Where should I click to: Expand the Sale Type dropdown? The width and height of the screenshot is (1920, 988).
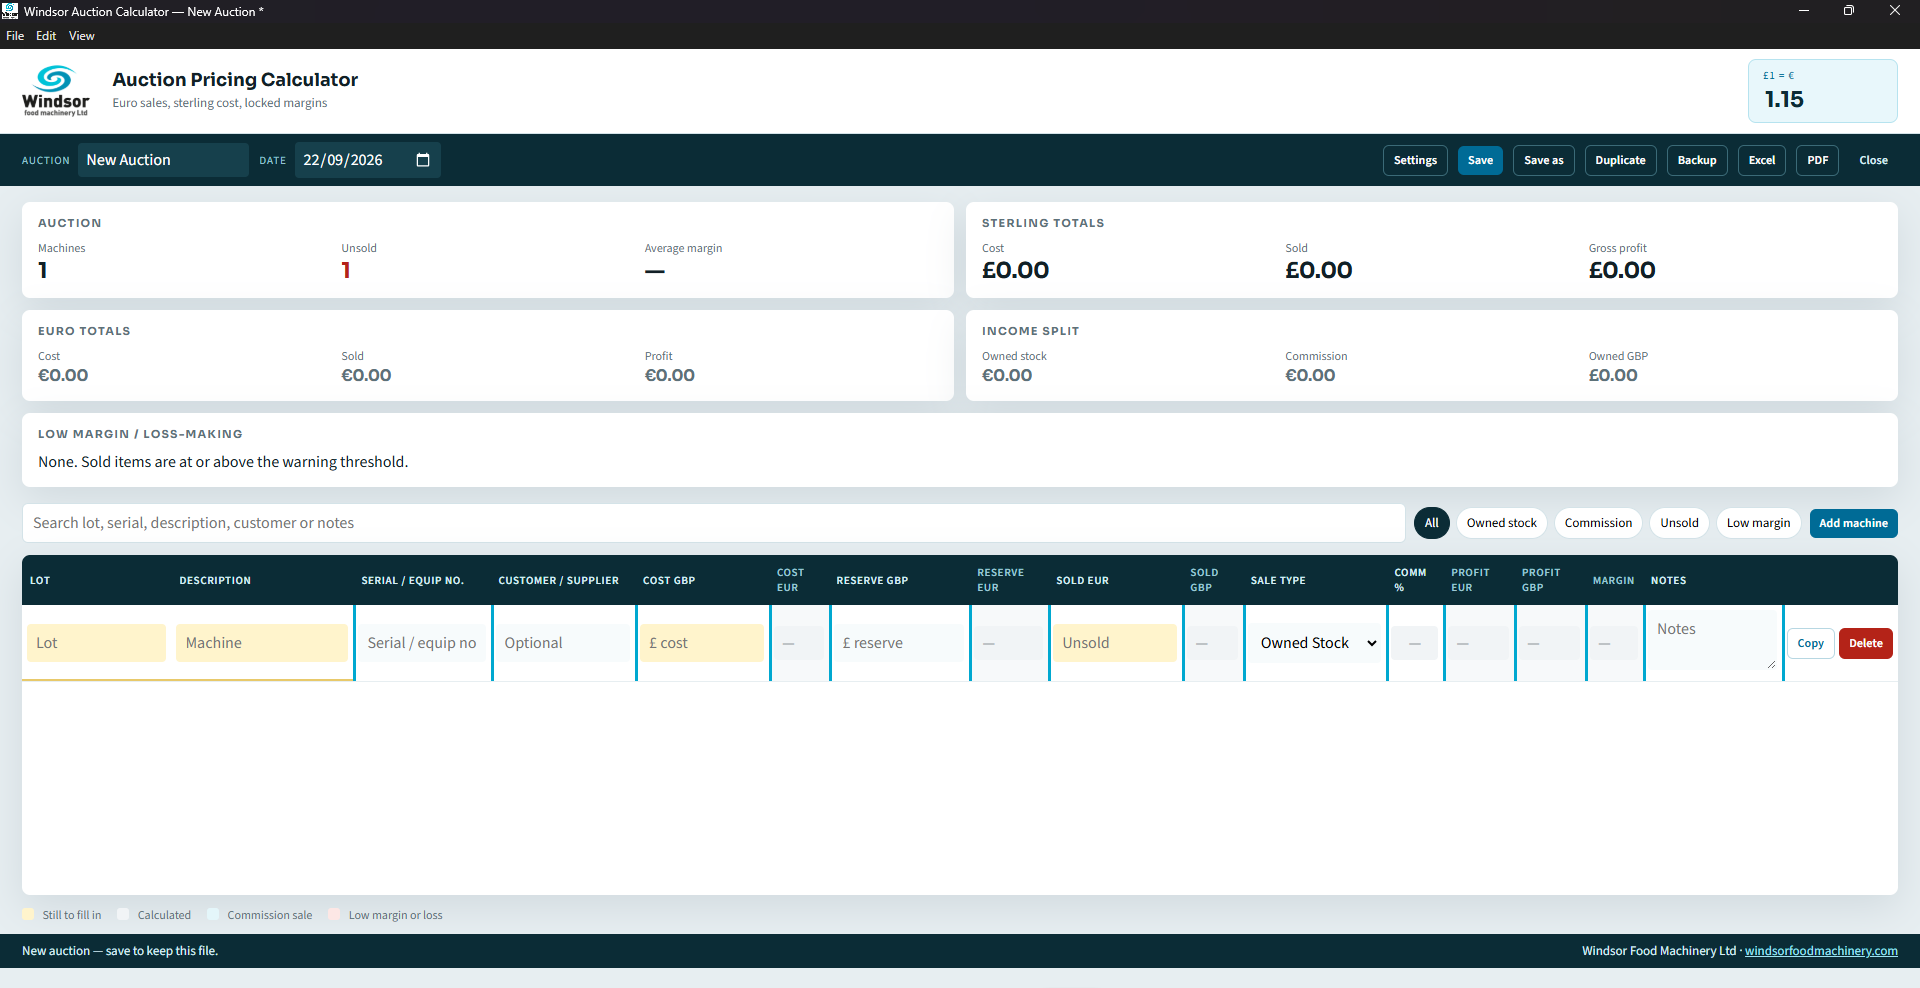1317,643
